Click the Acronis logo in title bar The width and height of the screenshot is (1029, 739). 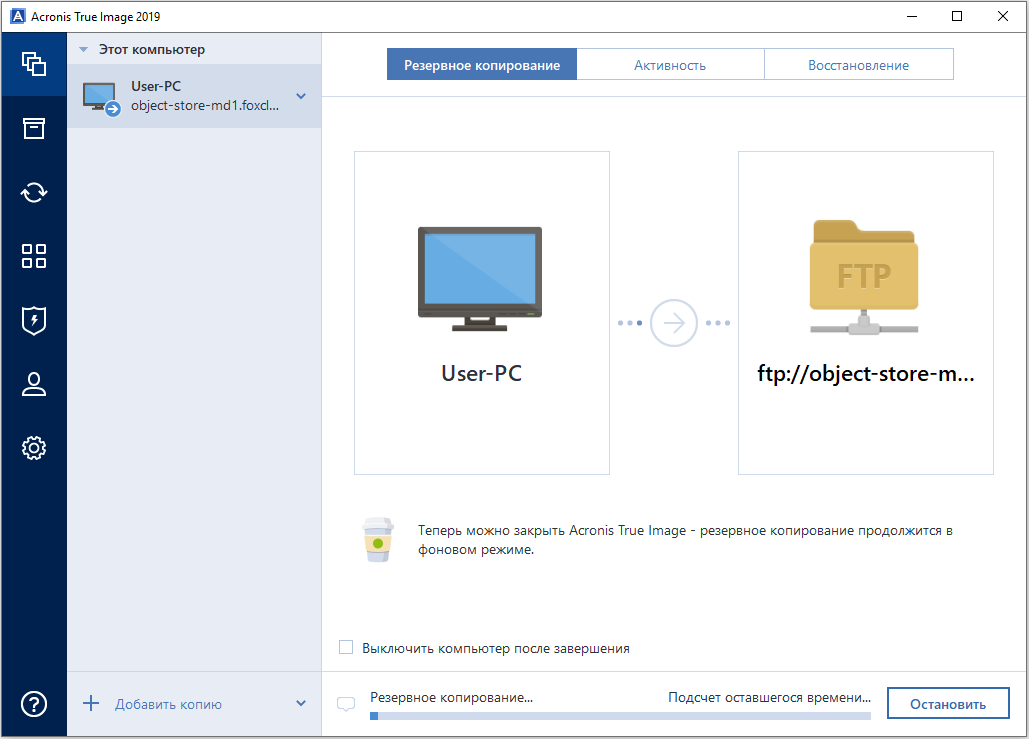pos(18,16)
